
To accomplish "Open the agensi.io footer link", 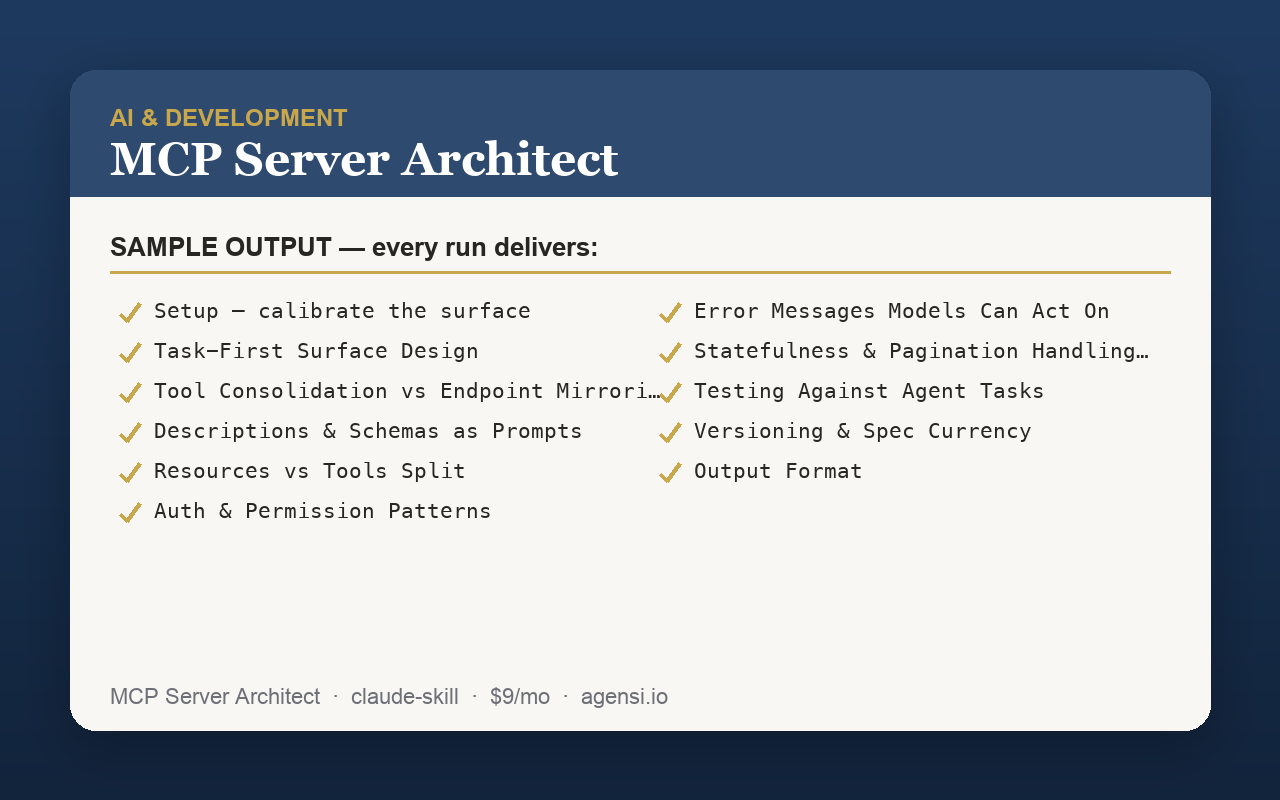I will click(x=624, y=696).
